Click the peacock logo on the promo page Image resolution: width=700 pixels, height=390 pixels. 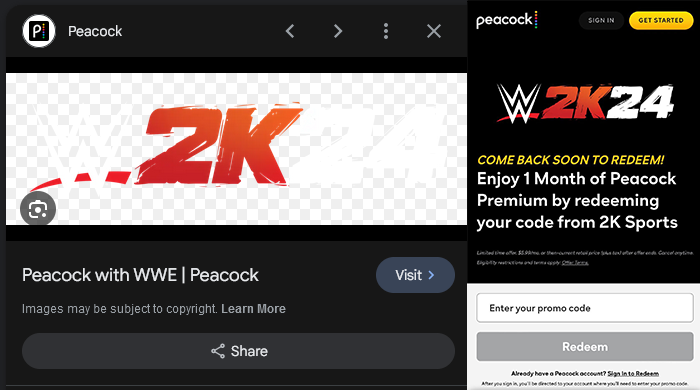[x=507, y=21]
